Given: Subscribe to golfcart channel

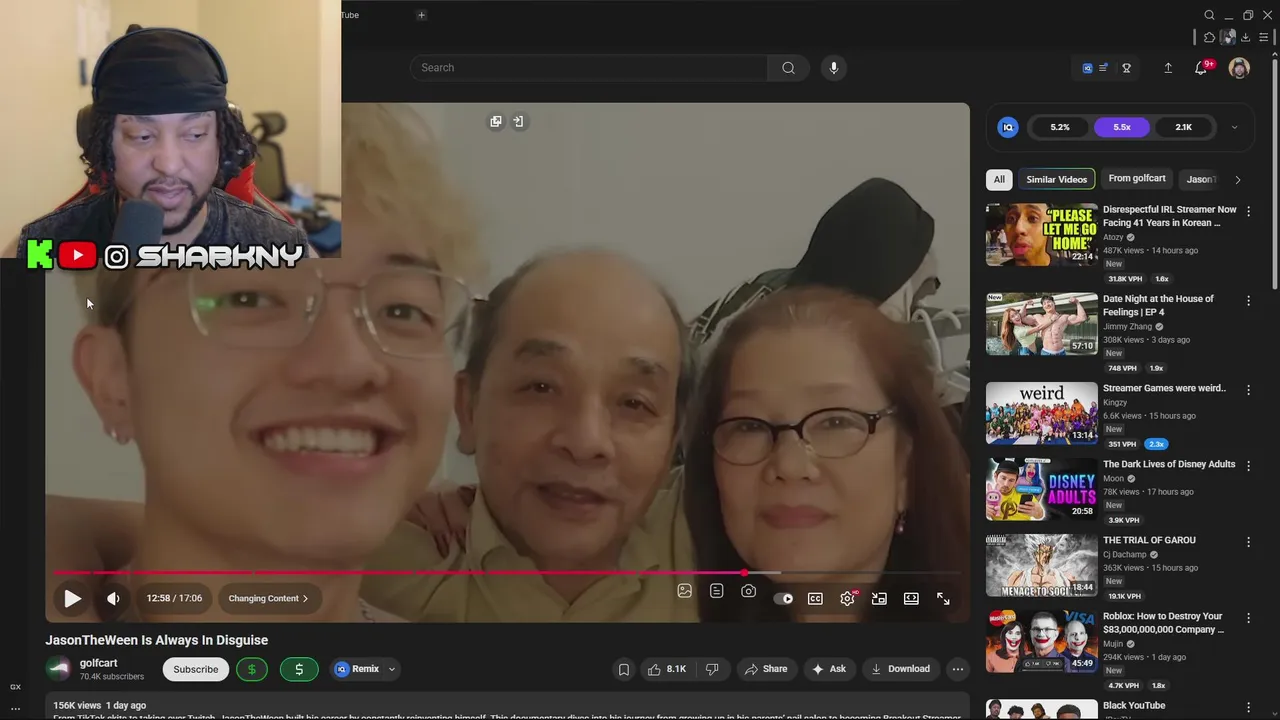Looking at the screenshot, I should (x=196, y=669).
